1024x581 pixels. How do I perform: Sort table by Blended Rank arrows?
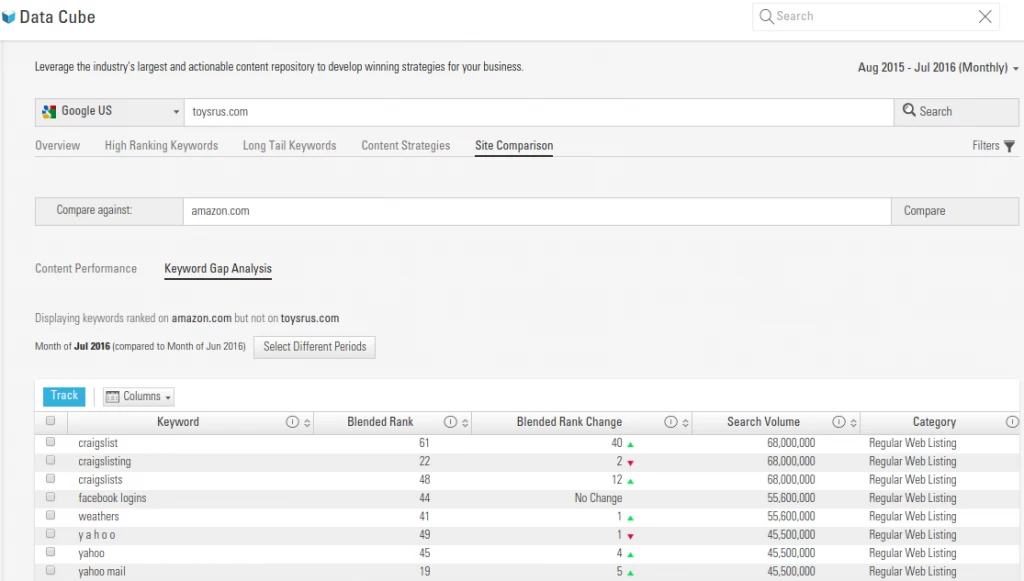pos(465,423)
